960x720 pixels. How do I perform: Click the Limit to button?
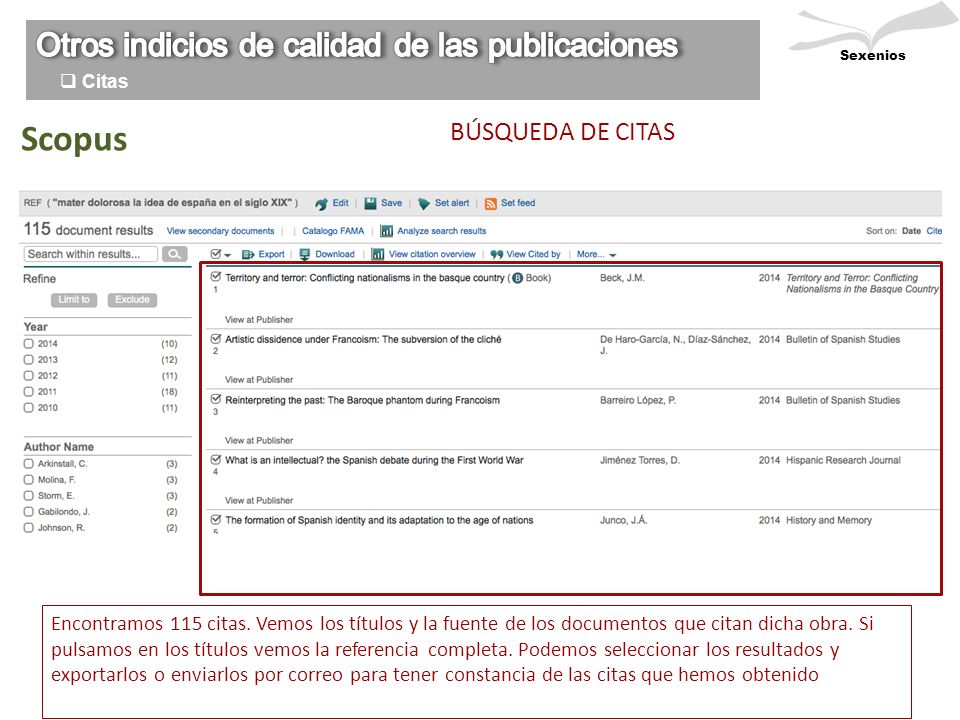[x=74, y=299]
